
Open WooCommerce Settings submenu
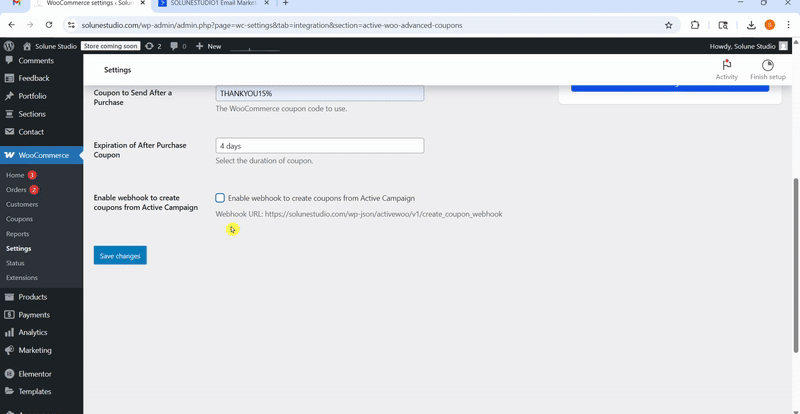18,249
